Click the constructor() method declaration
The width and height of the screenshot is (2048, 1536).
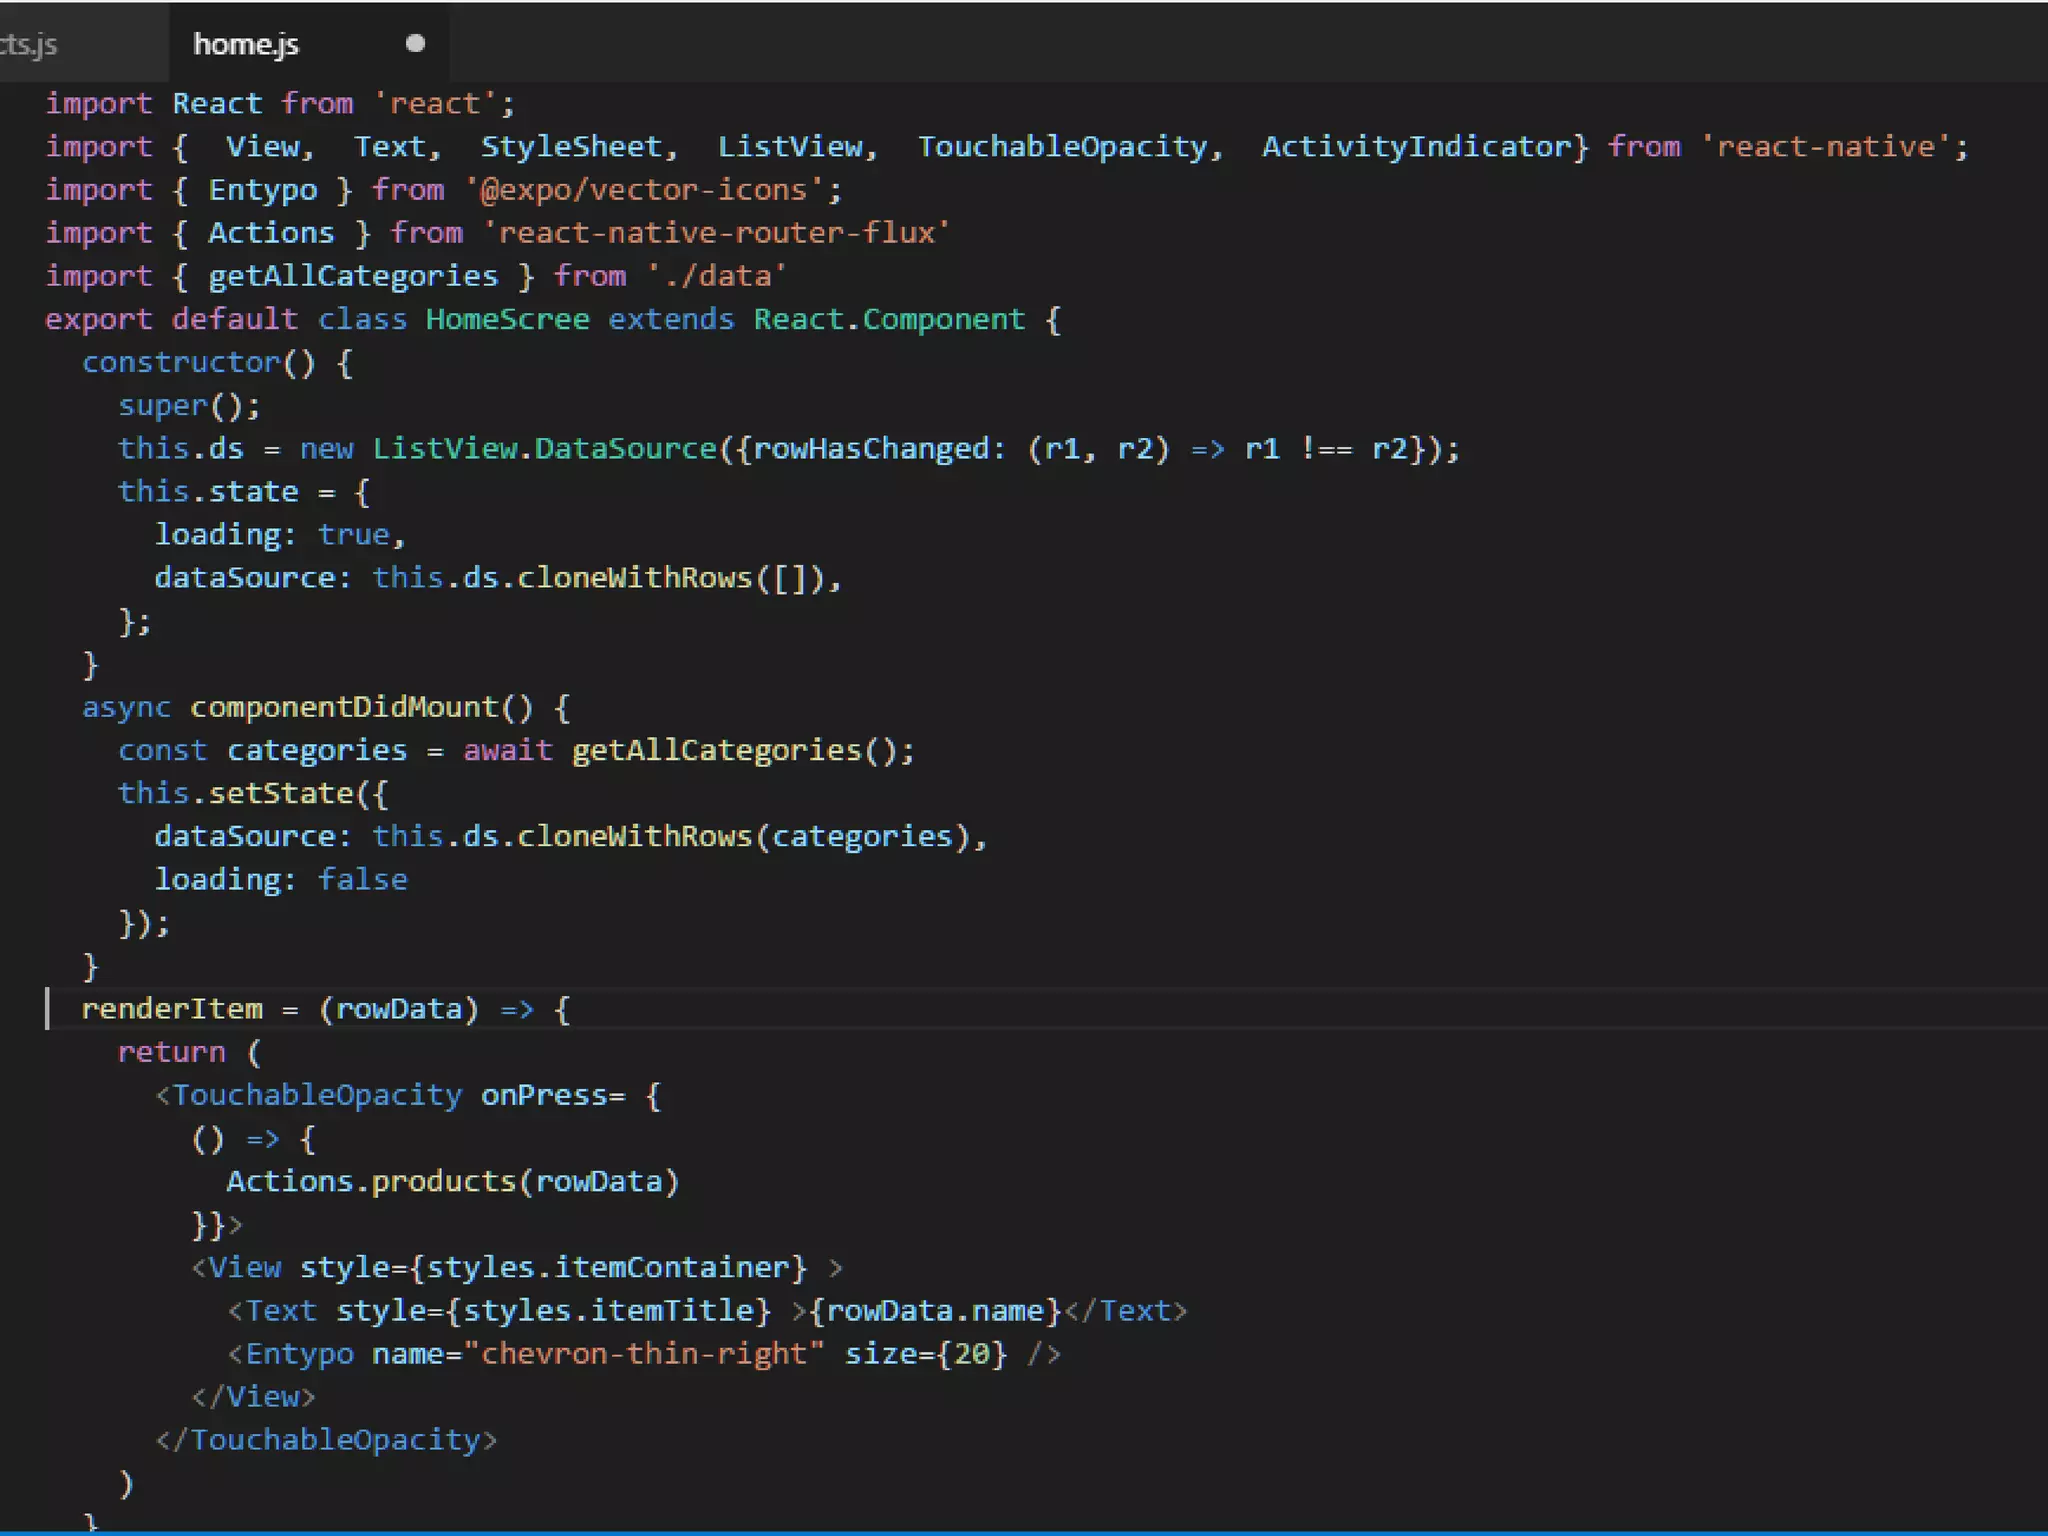click(x=180, y=362)
